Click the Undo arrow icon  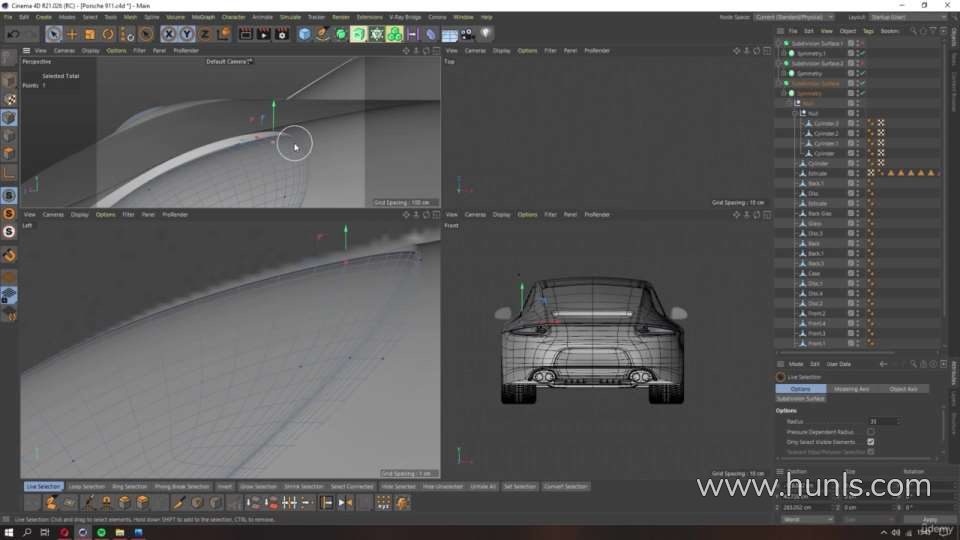(12, 34)
